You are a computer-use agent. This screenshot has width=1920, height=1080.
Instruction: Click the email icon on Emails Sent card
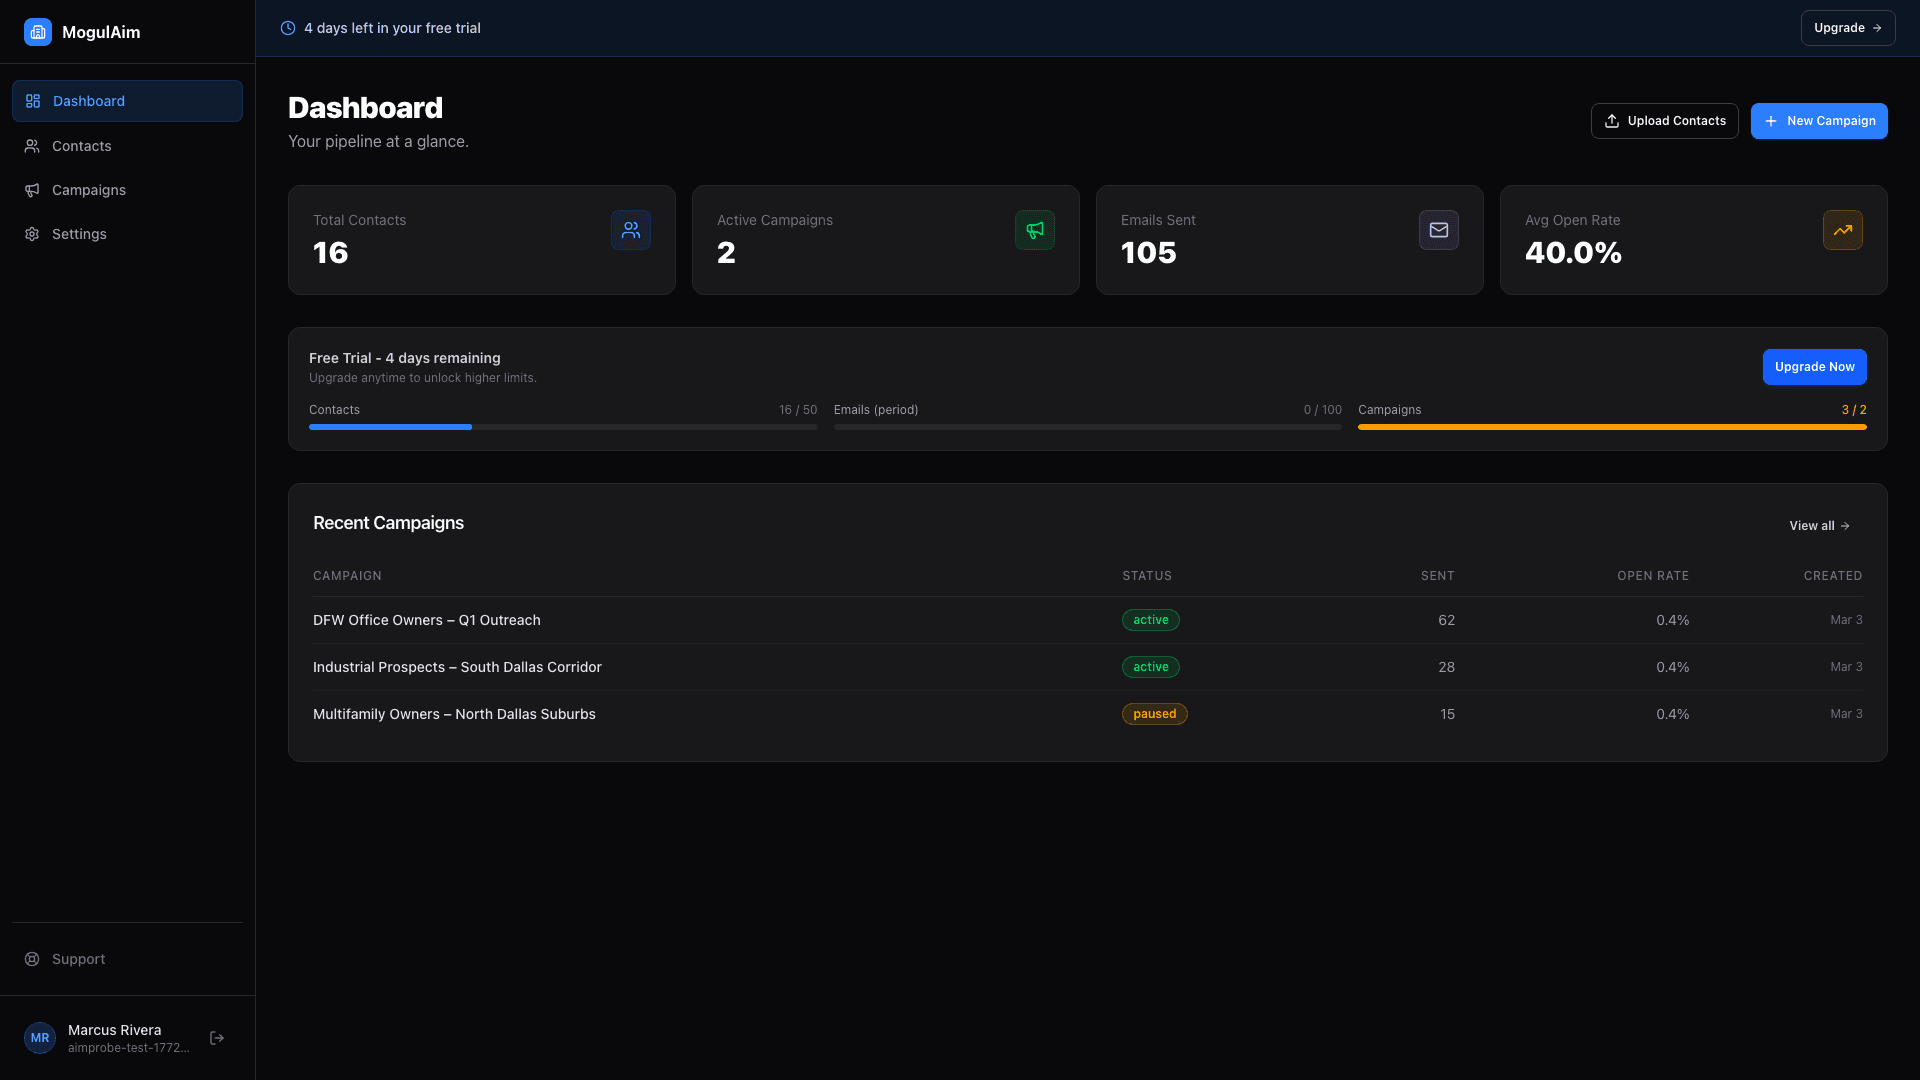tap(1438, 229)
